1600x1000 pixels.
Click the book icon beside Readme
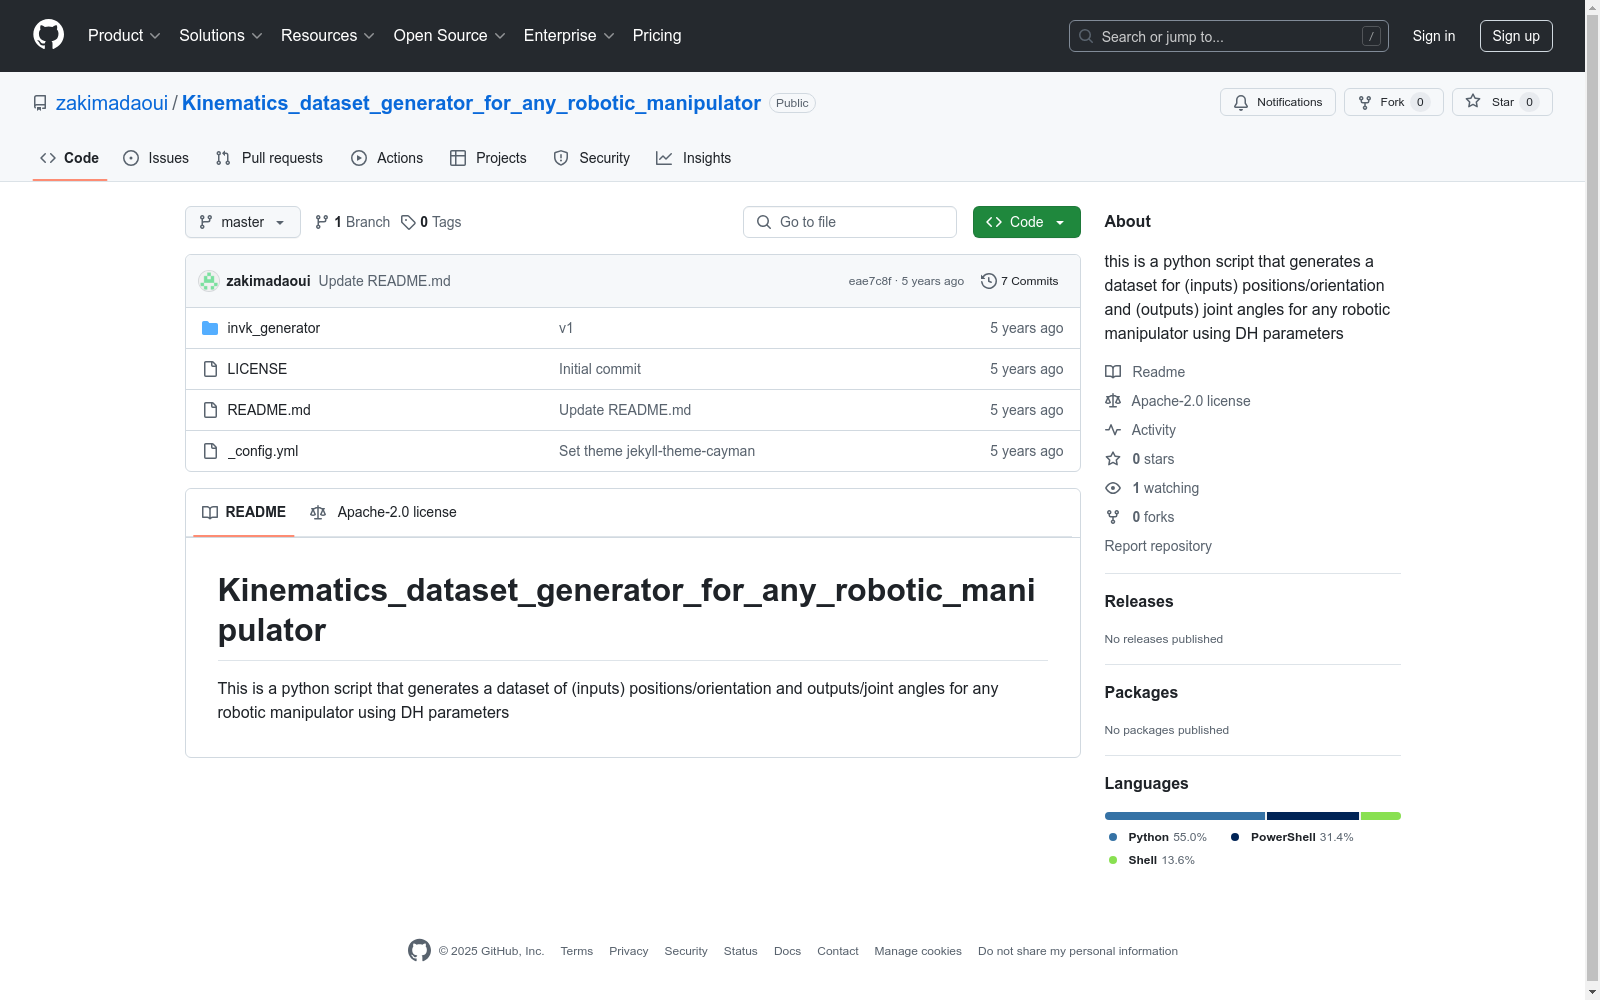coord(1113,372)
